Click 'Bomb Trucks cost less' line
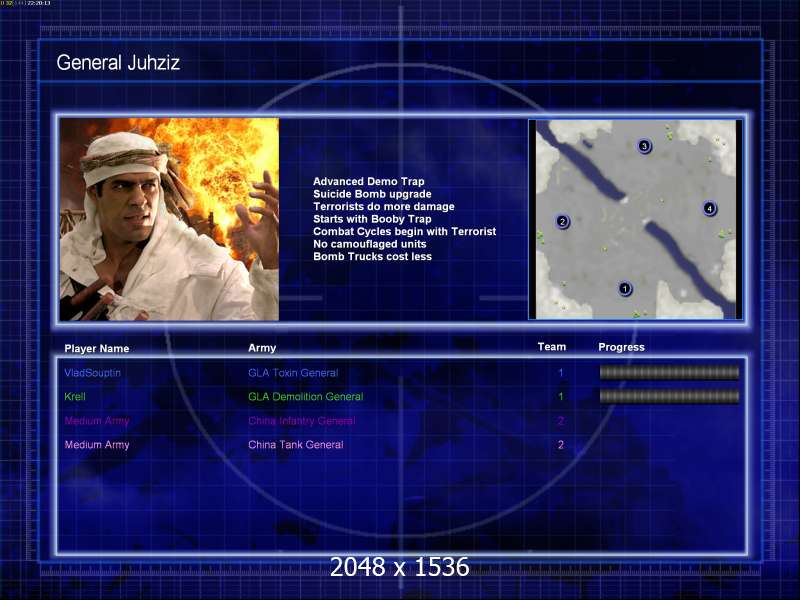This screenshot has height=600, width=800. [x=372, y=257]
